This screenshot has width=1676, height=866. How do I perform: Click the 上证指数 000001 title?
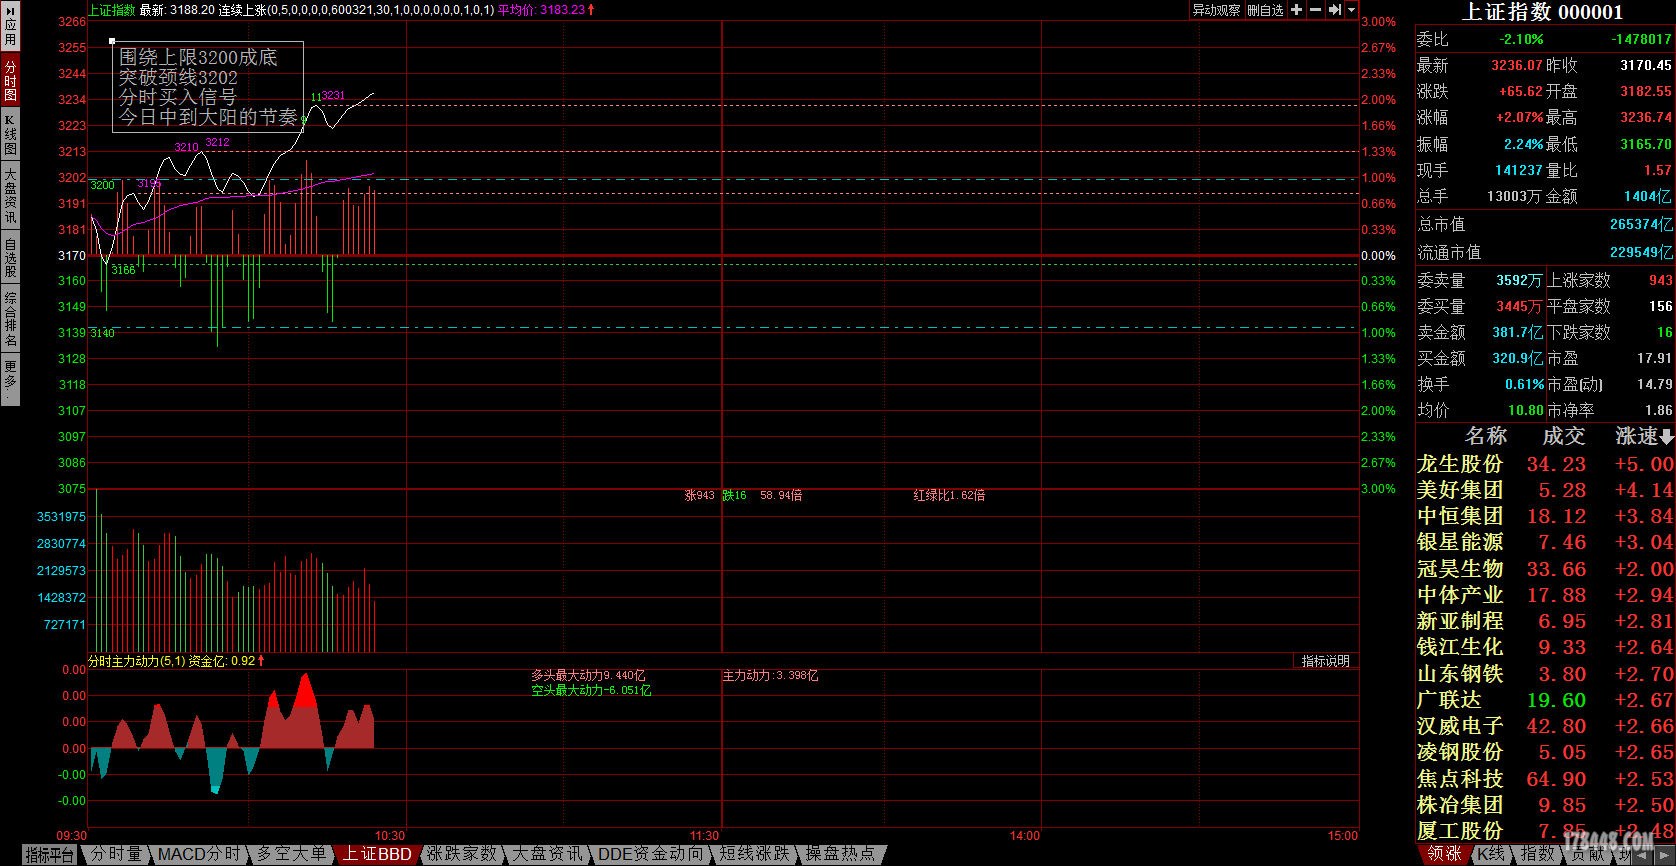point(1543,12)
